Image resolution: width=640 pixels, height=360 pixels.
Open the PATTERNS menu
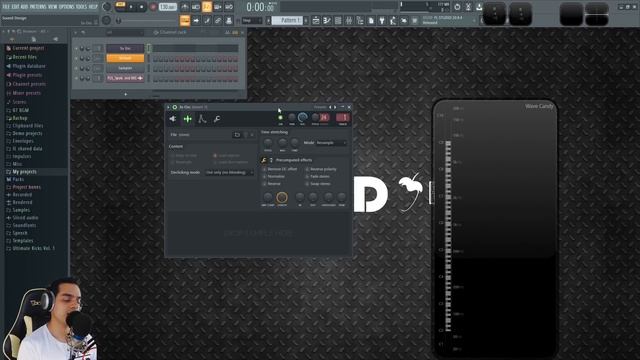[38, 7]
